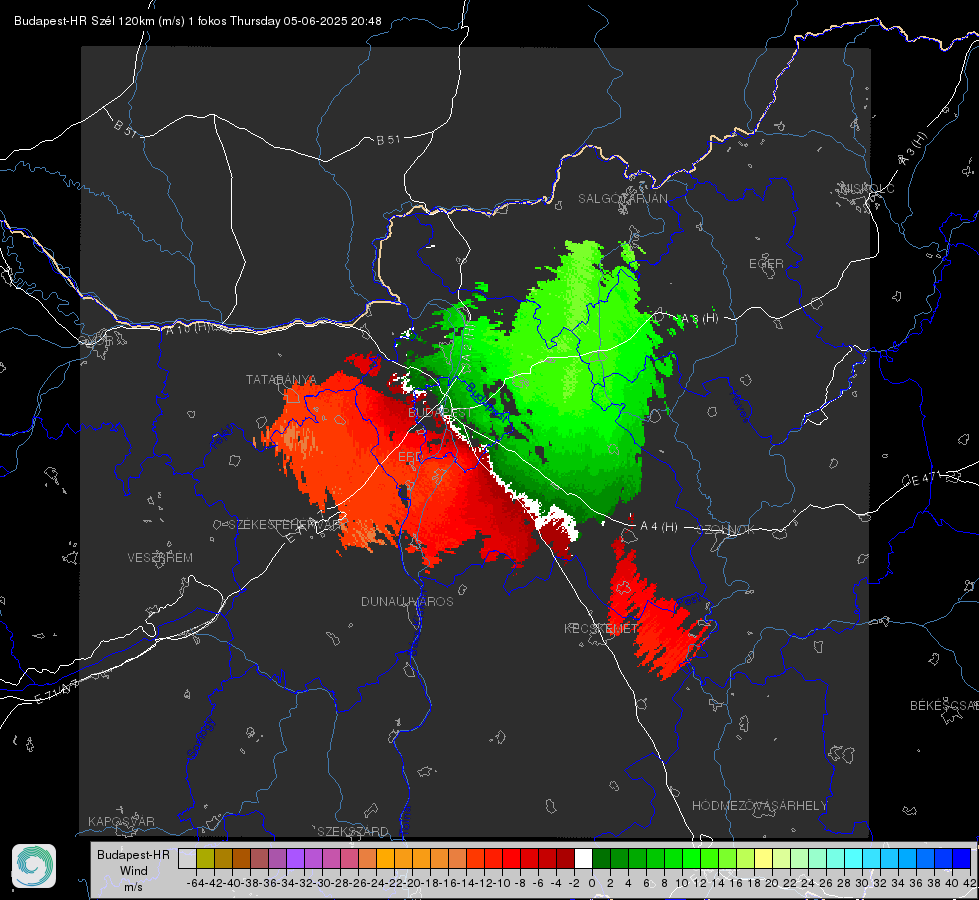
Task: Choose the olive swatch between -64 and -42
Action: click(205, 858)
